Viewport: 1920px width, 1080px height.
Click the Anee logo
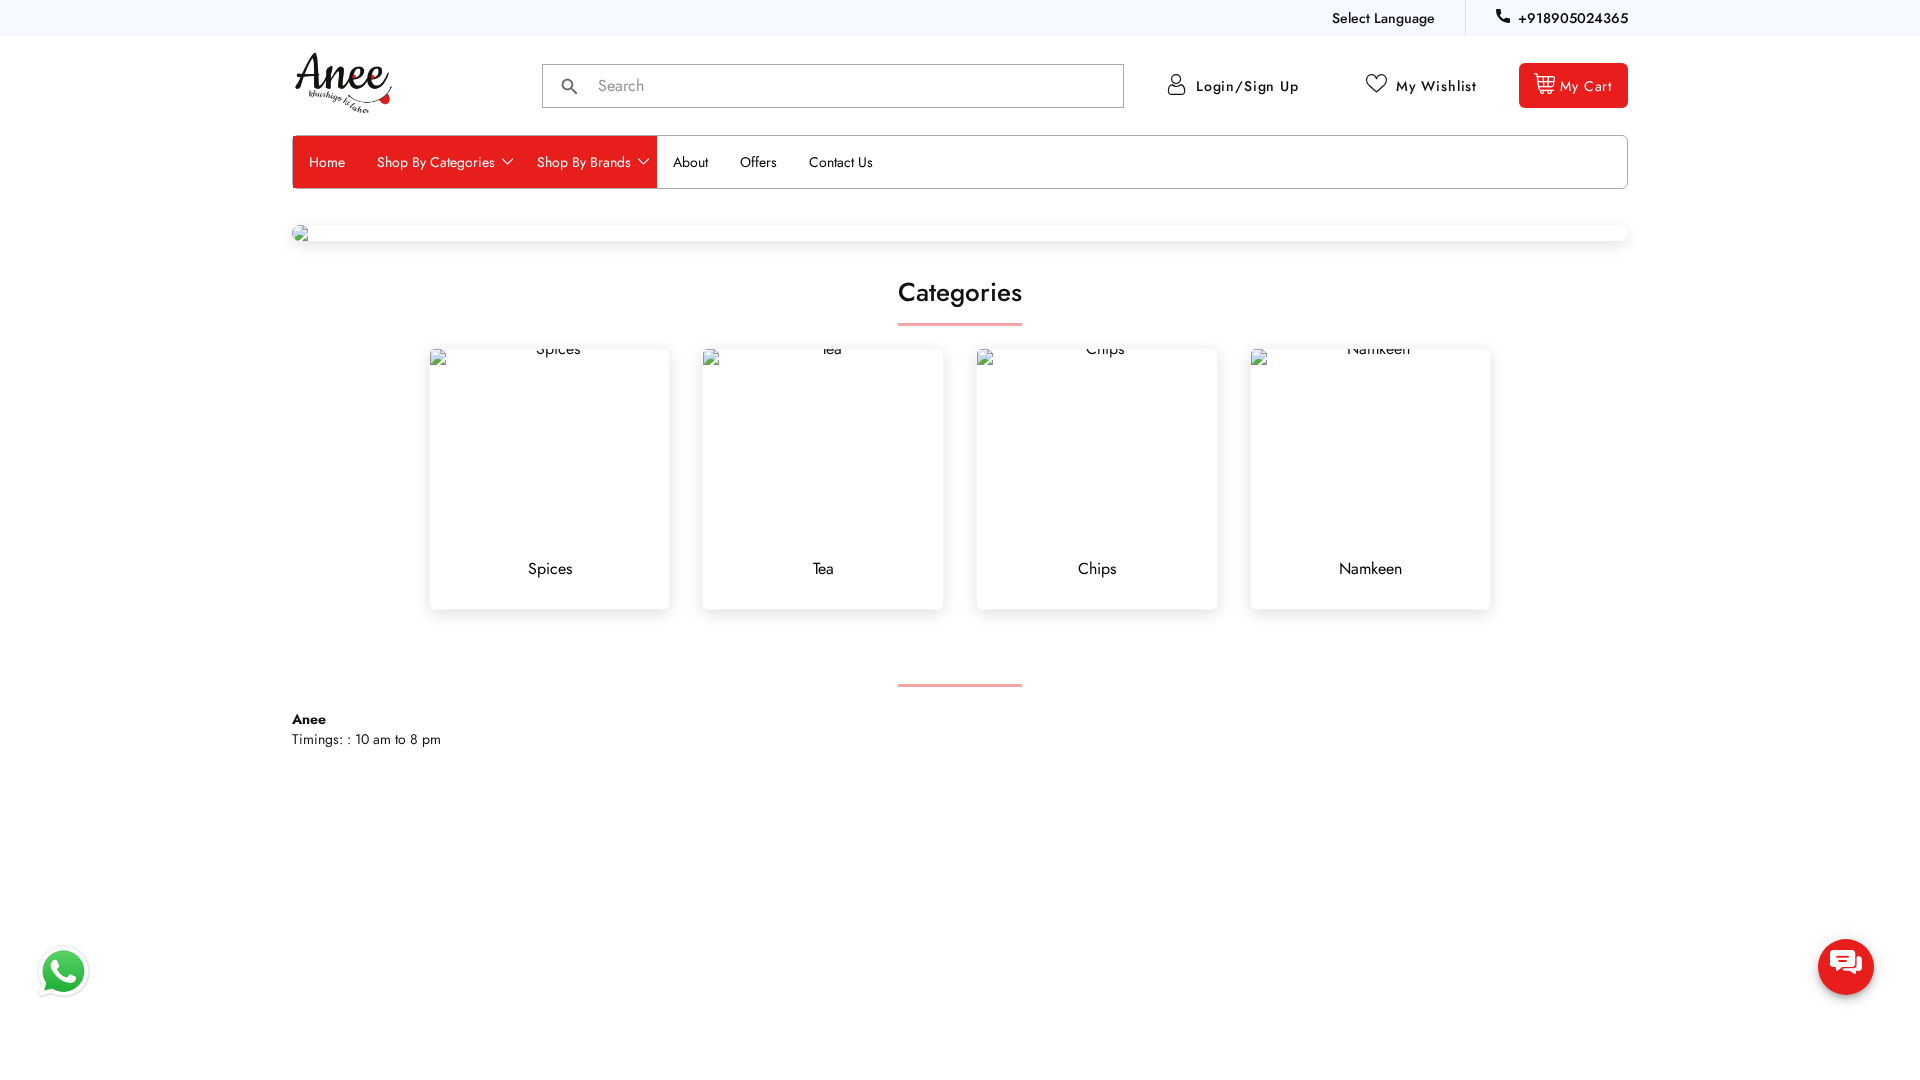click(343, 83)
